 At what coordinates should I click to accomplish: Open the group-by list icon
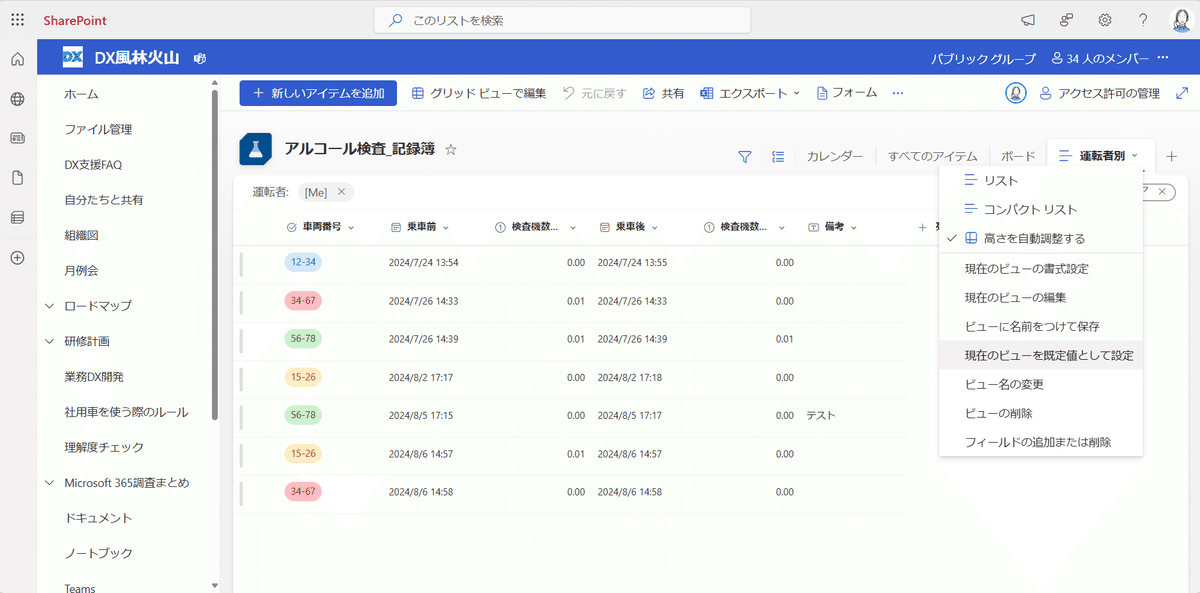(778, 156)
